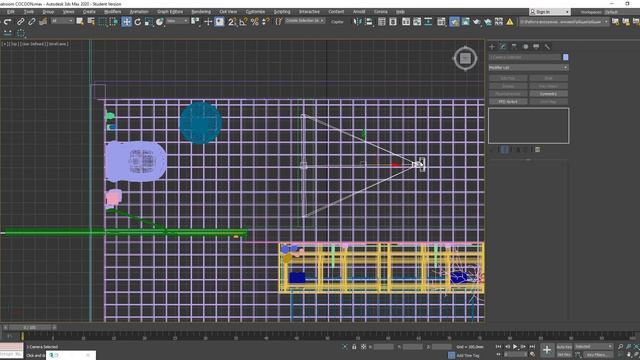Open the Selected key filter dropdown
This screenshot has height=360, width=640.
(594, 347)
